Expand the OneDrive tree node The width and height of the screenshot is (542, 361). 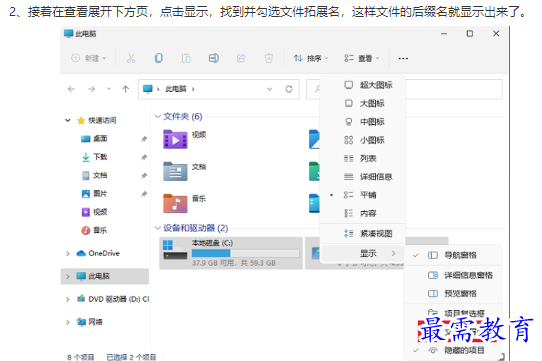pos(68,253)
